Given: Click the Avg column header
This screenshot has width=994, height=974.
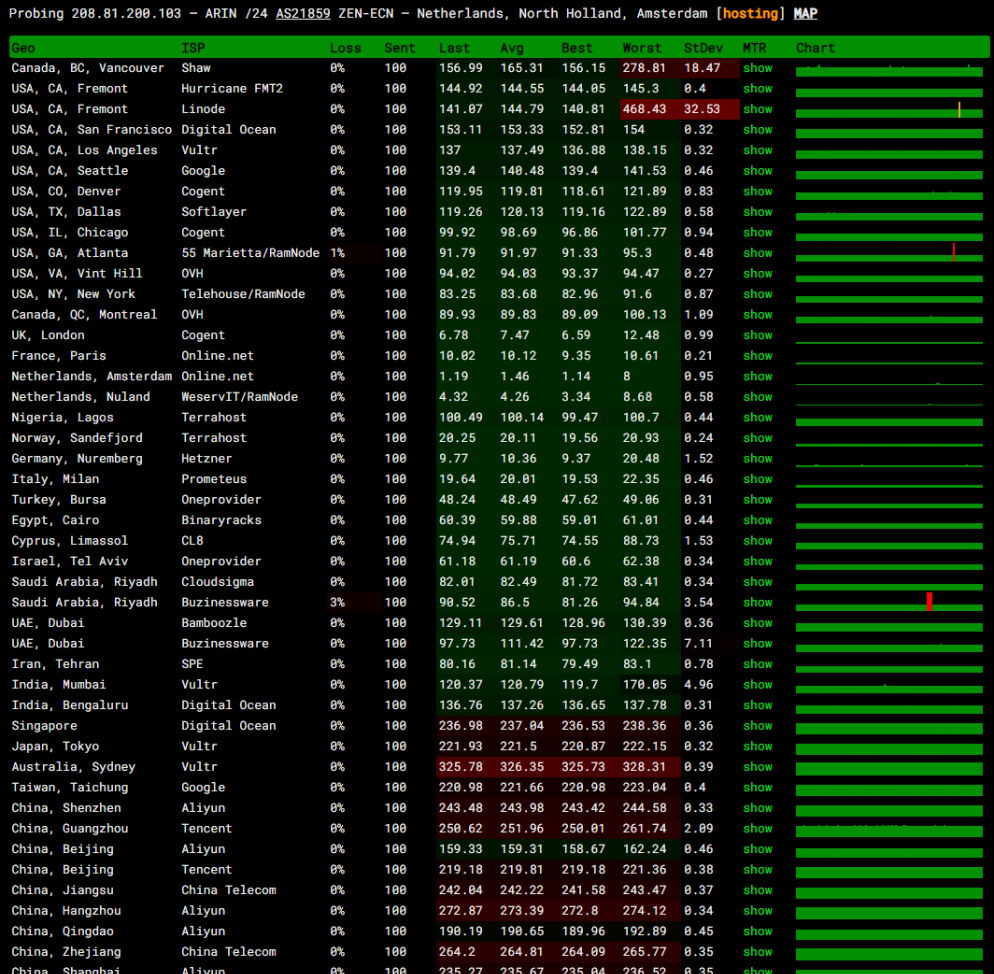Looking at the screenshot, I should point(512,48).
